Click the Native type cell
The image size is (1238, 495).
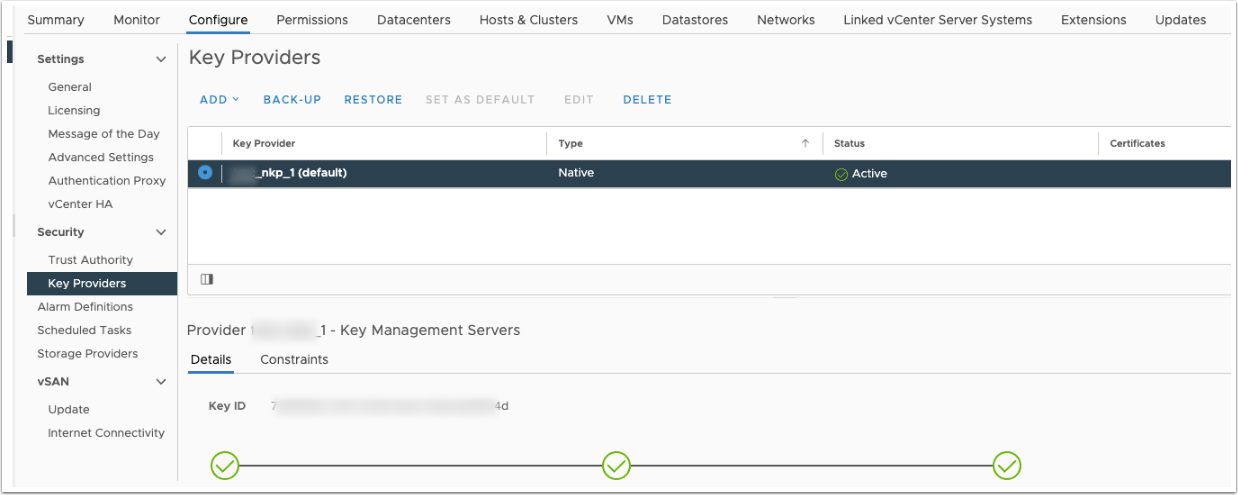[576, 173]
